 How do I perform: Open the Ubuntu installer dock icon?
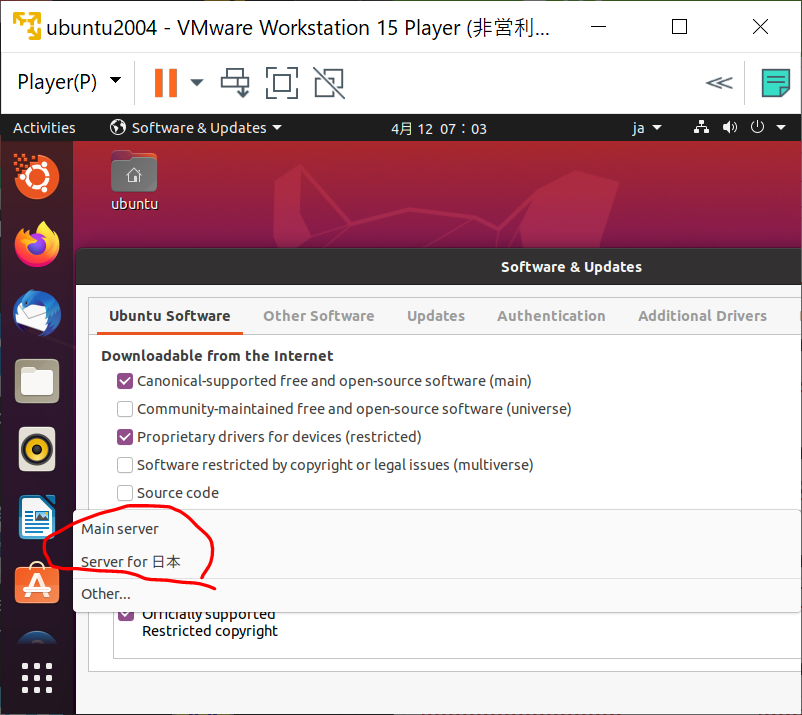point(36,176)
